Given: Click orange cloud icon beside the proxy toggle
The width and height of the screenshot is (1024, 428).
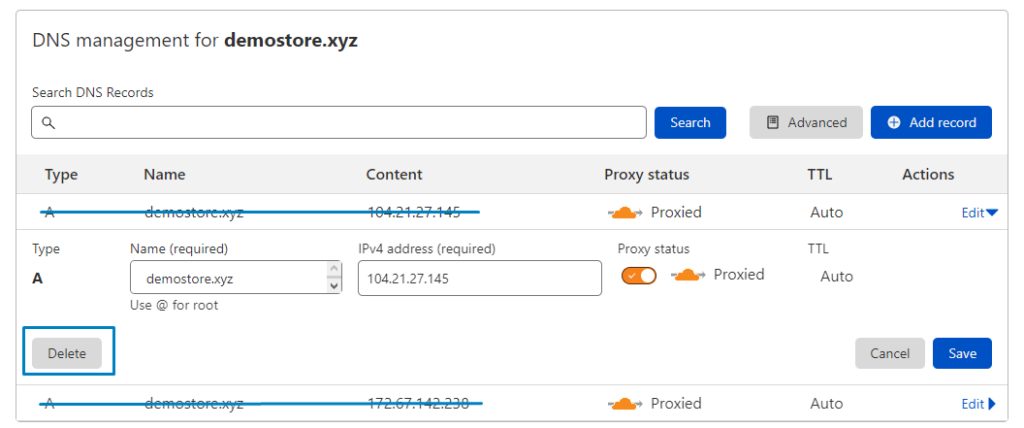Looking at the screenshot, I should coord(688,275).
